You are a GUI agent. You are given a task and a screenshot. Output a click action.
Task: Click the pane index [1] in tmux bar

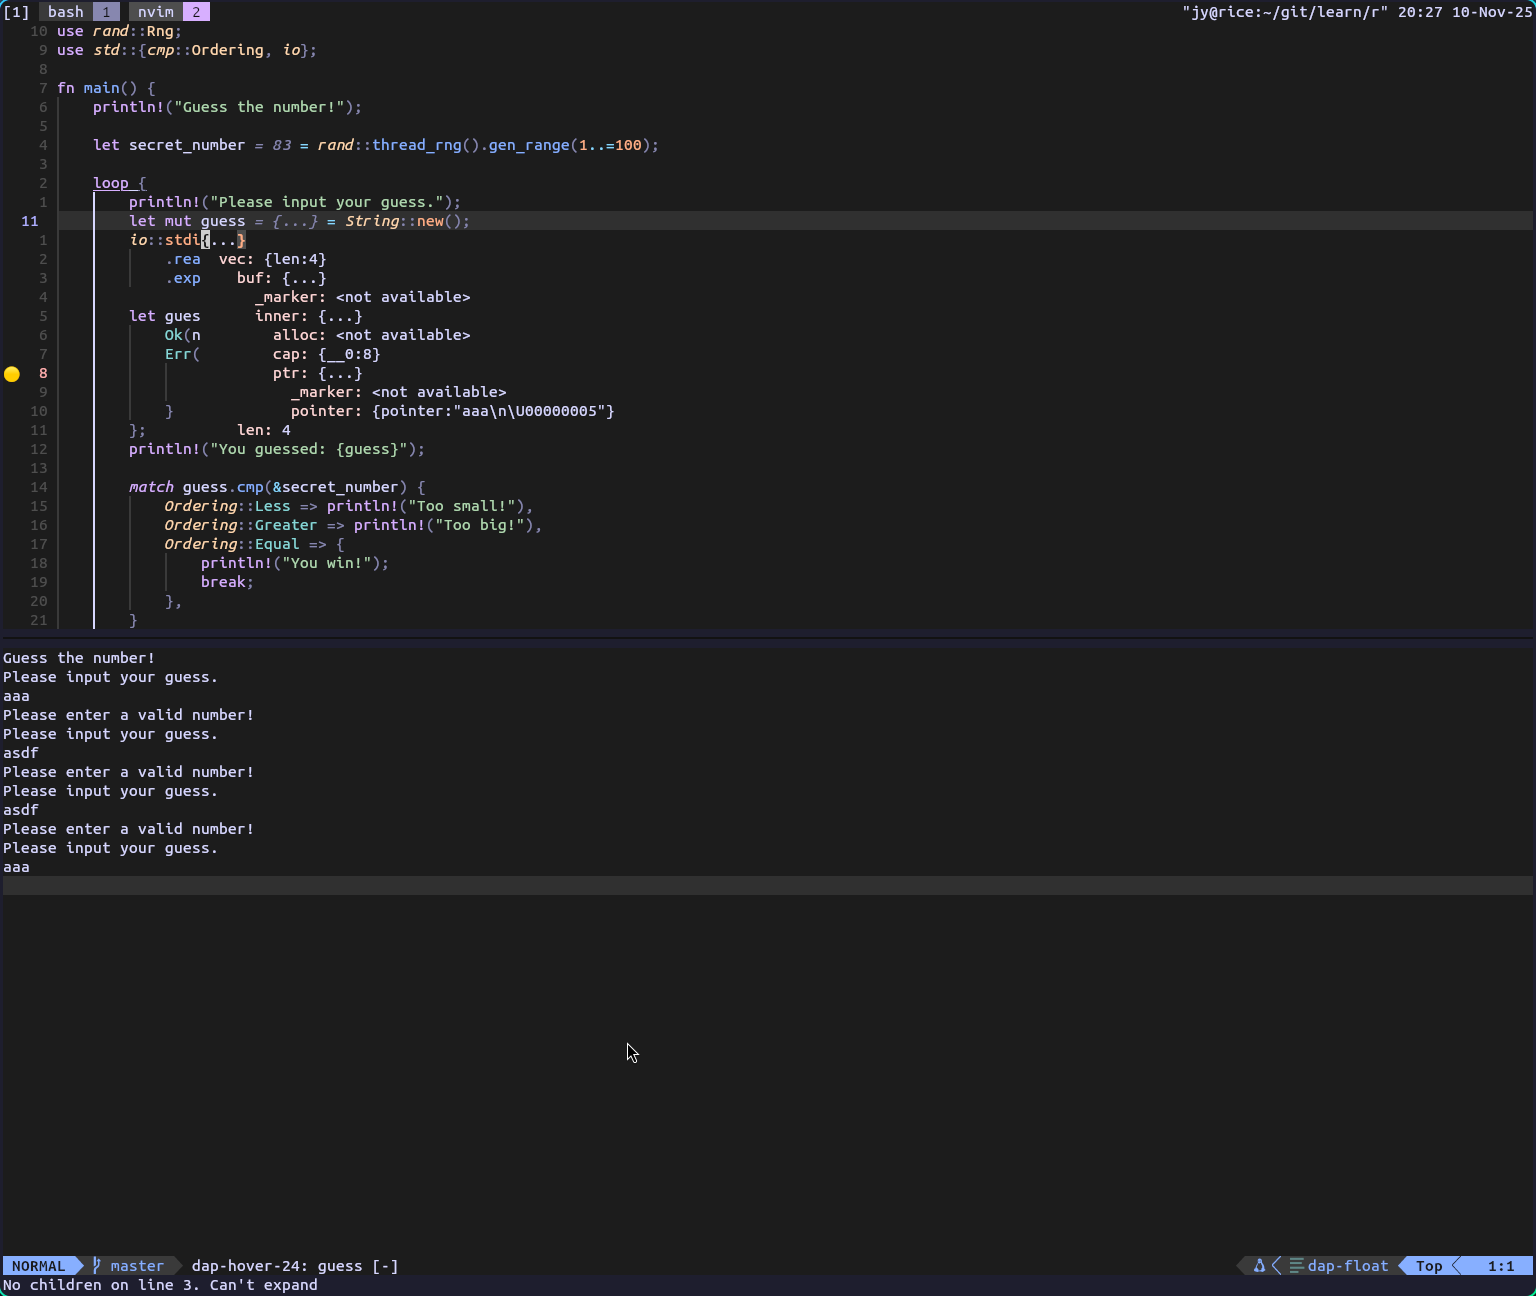[15, 11]
